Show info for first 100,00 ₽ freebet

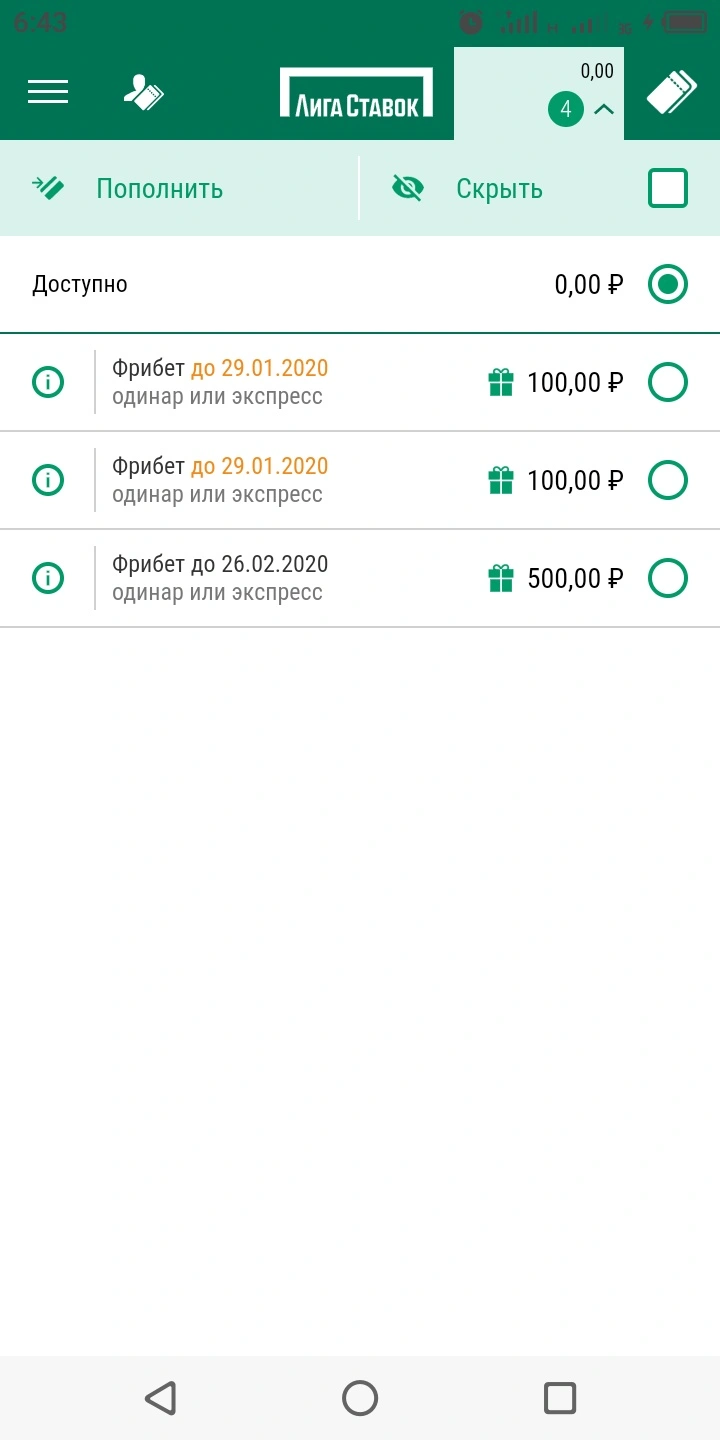48,382
